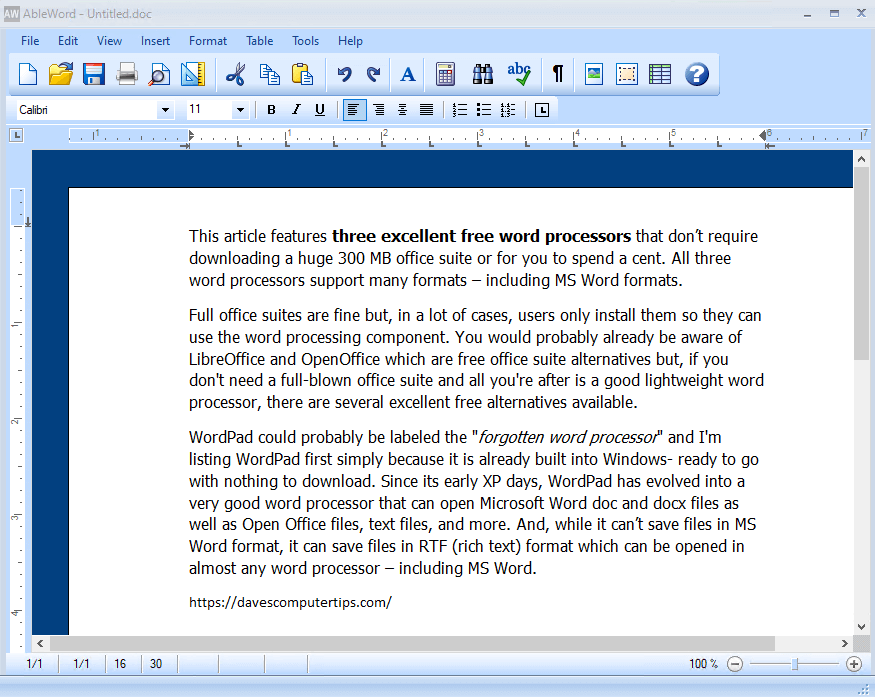Image resolution: width=875 pixels, height=697 pixels.
Task: Insert an image into the document
Action: pyautogui.click(x=594, y=74)
